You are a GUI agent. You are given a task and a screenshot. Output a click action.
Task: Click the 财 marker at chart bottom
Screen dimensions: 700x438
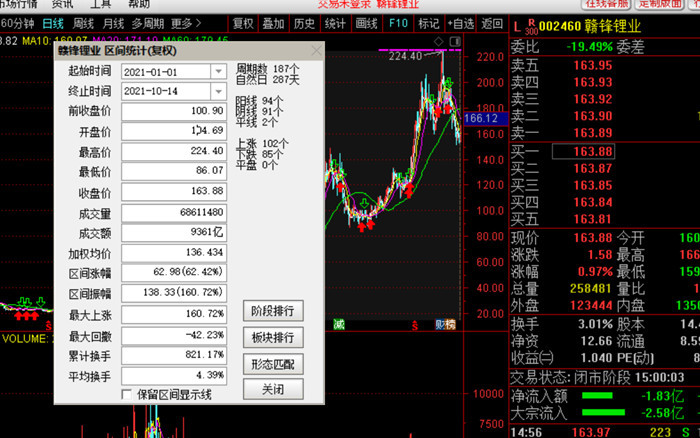438,323
